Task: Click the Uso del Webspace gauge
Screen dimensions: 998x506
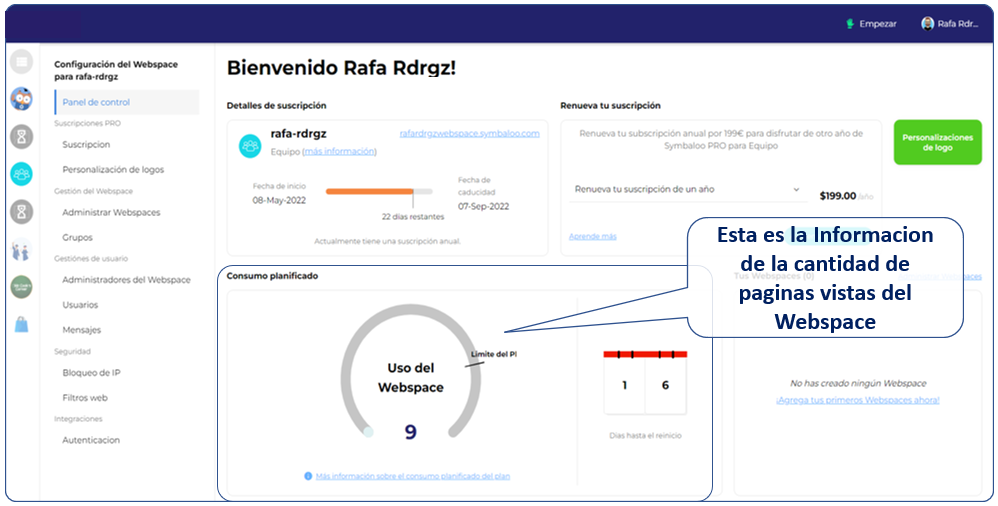Action: tap(411, 372)
